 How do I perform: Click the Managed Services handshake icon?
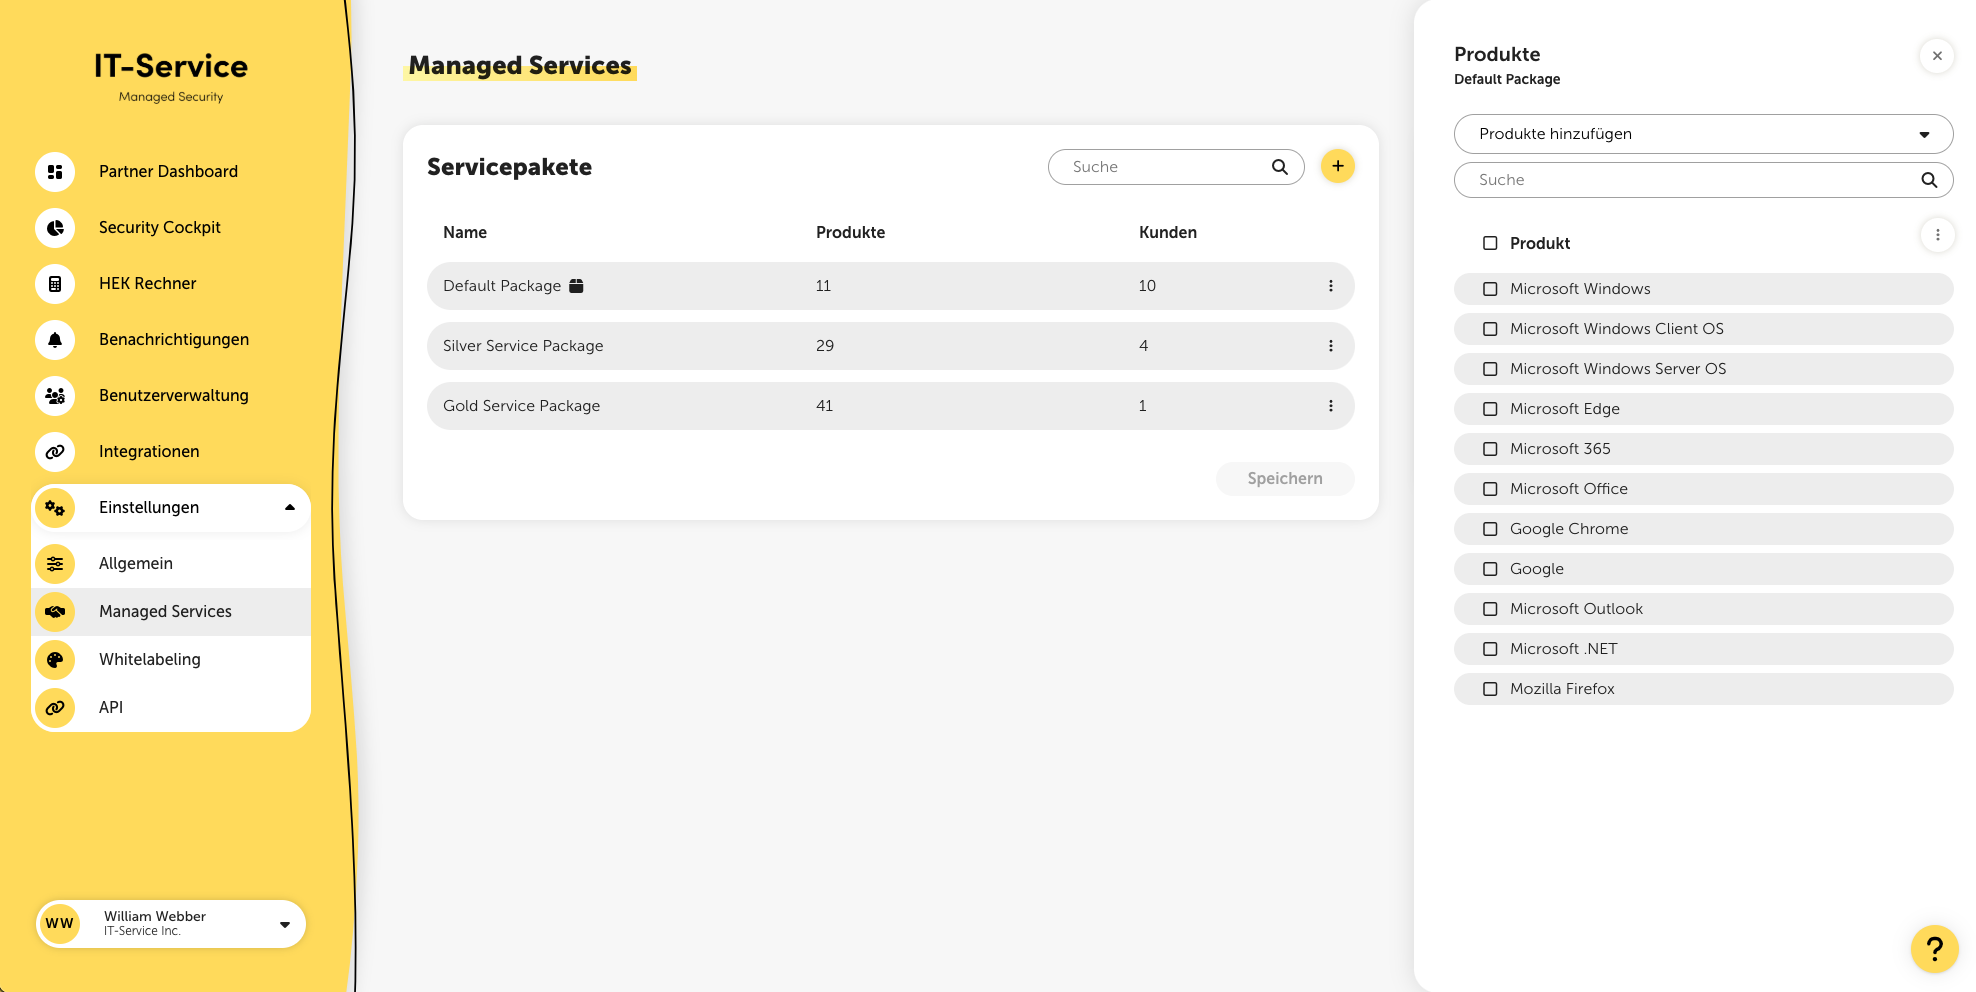click(x=55, y=612)
